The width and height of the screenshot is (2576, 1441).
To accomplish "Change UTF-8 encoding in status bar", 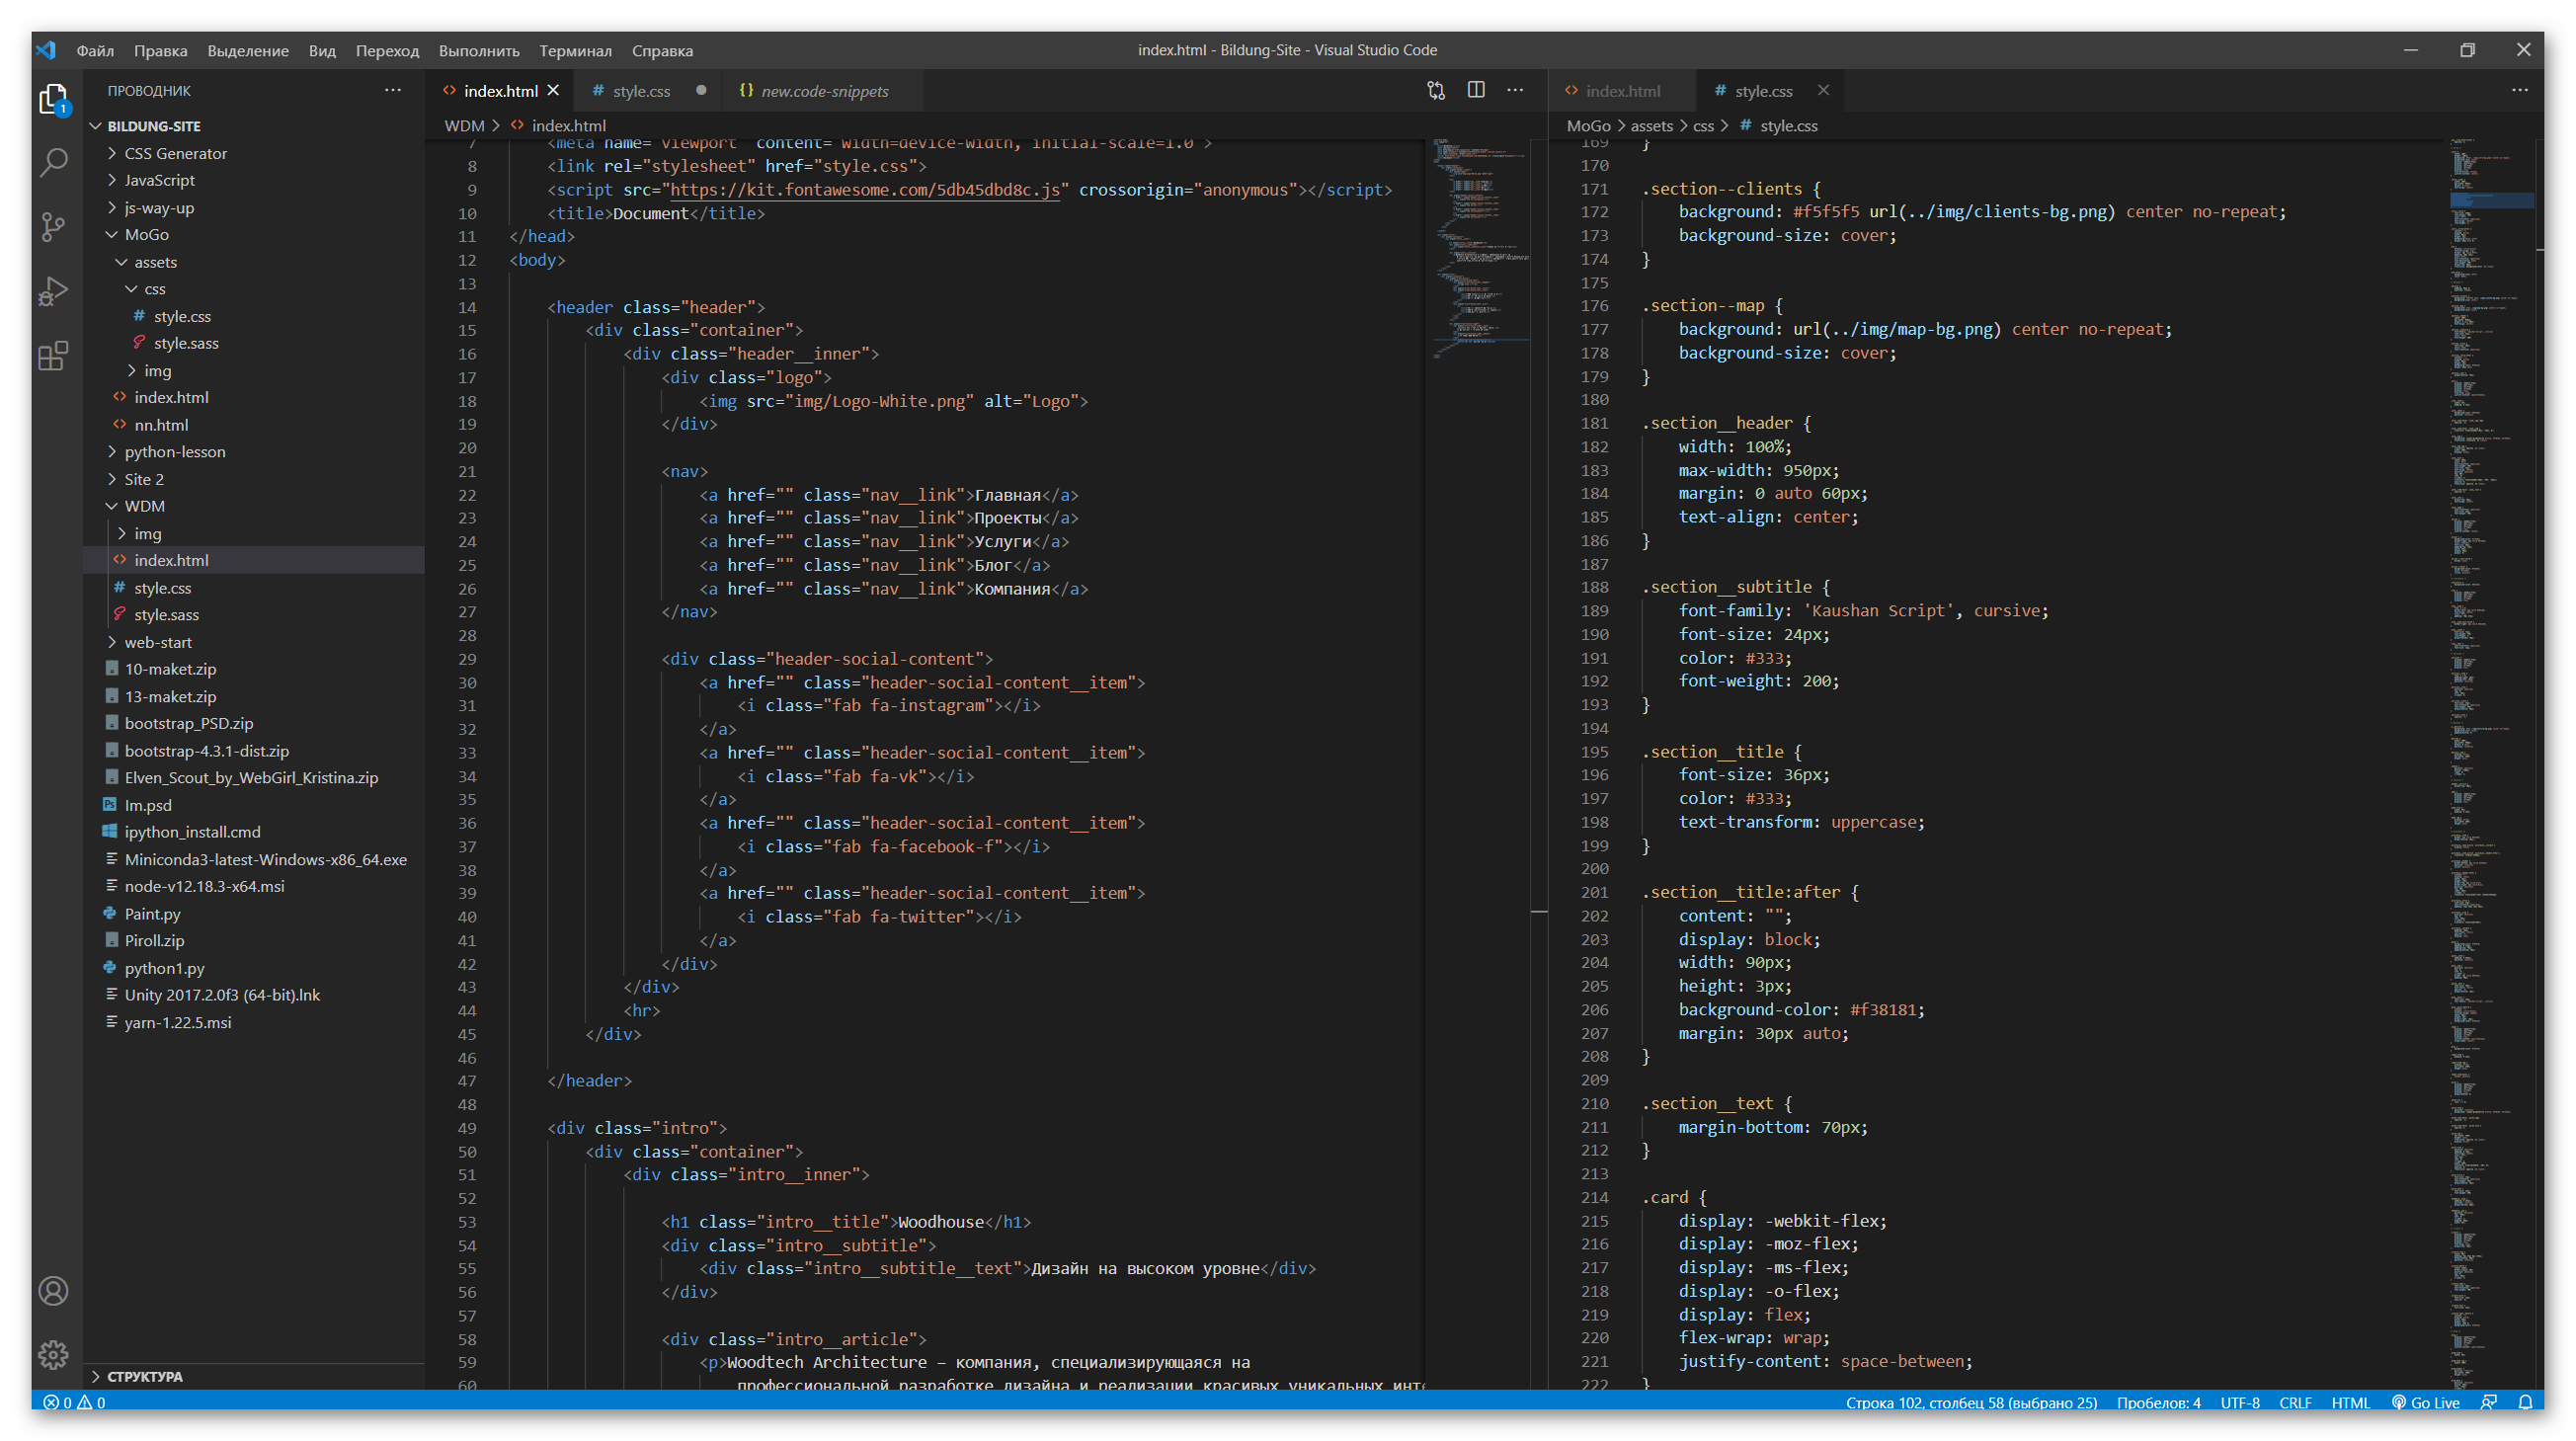I will click(x=2239, y=1402).
